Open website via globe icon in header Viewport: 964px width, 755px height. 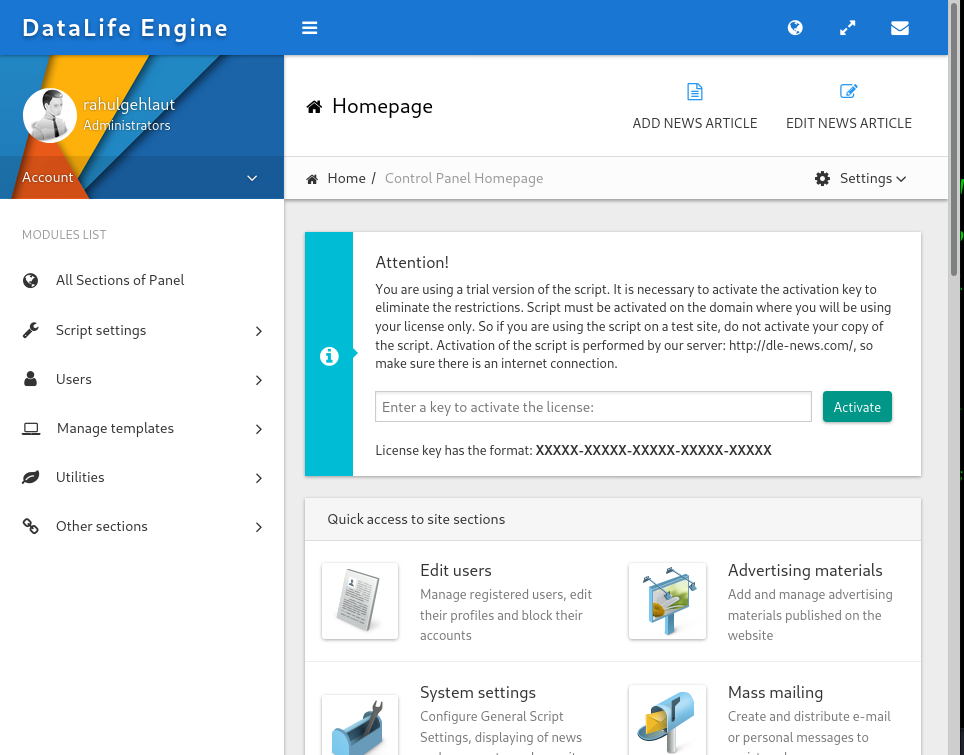795,28
